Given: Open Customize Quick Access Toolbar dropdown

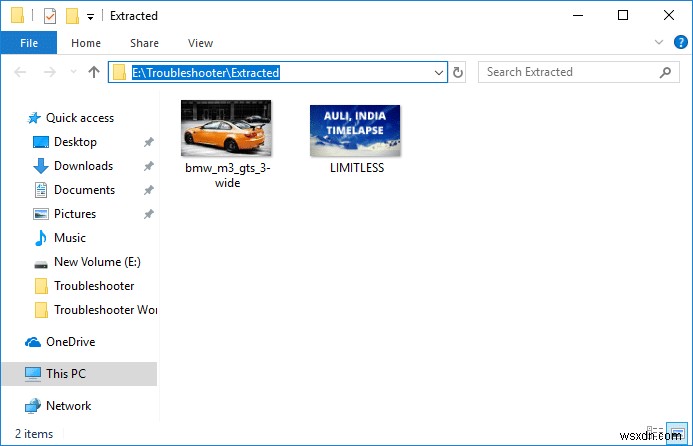Looking at the screenshot, I should click(x=90, y=17).
